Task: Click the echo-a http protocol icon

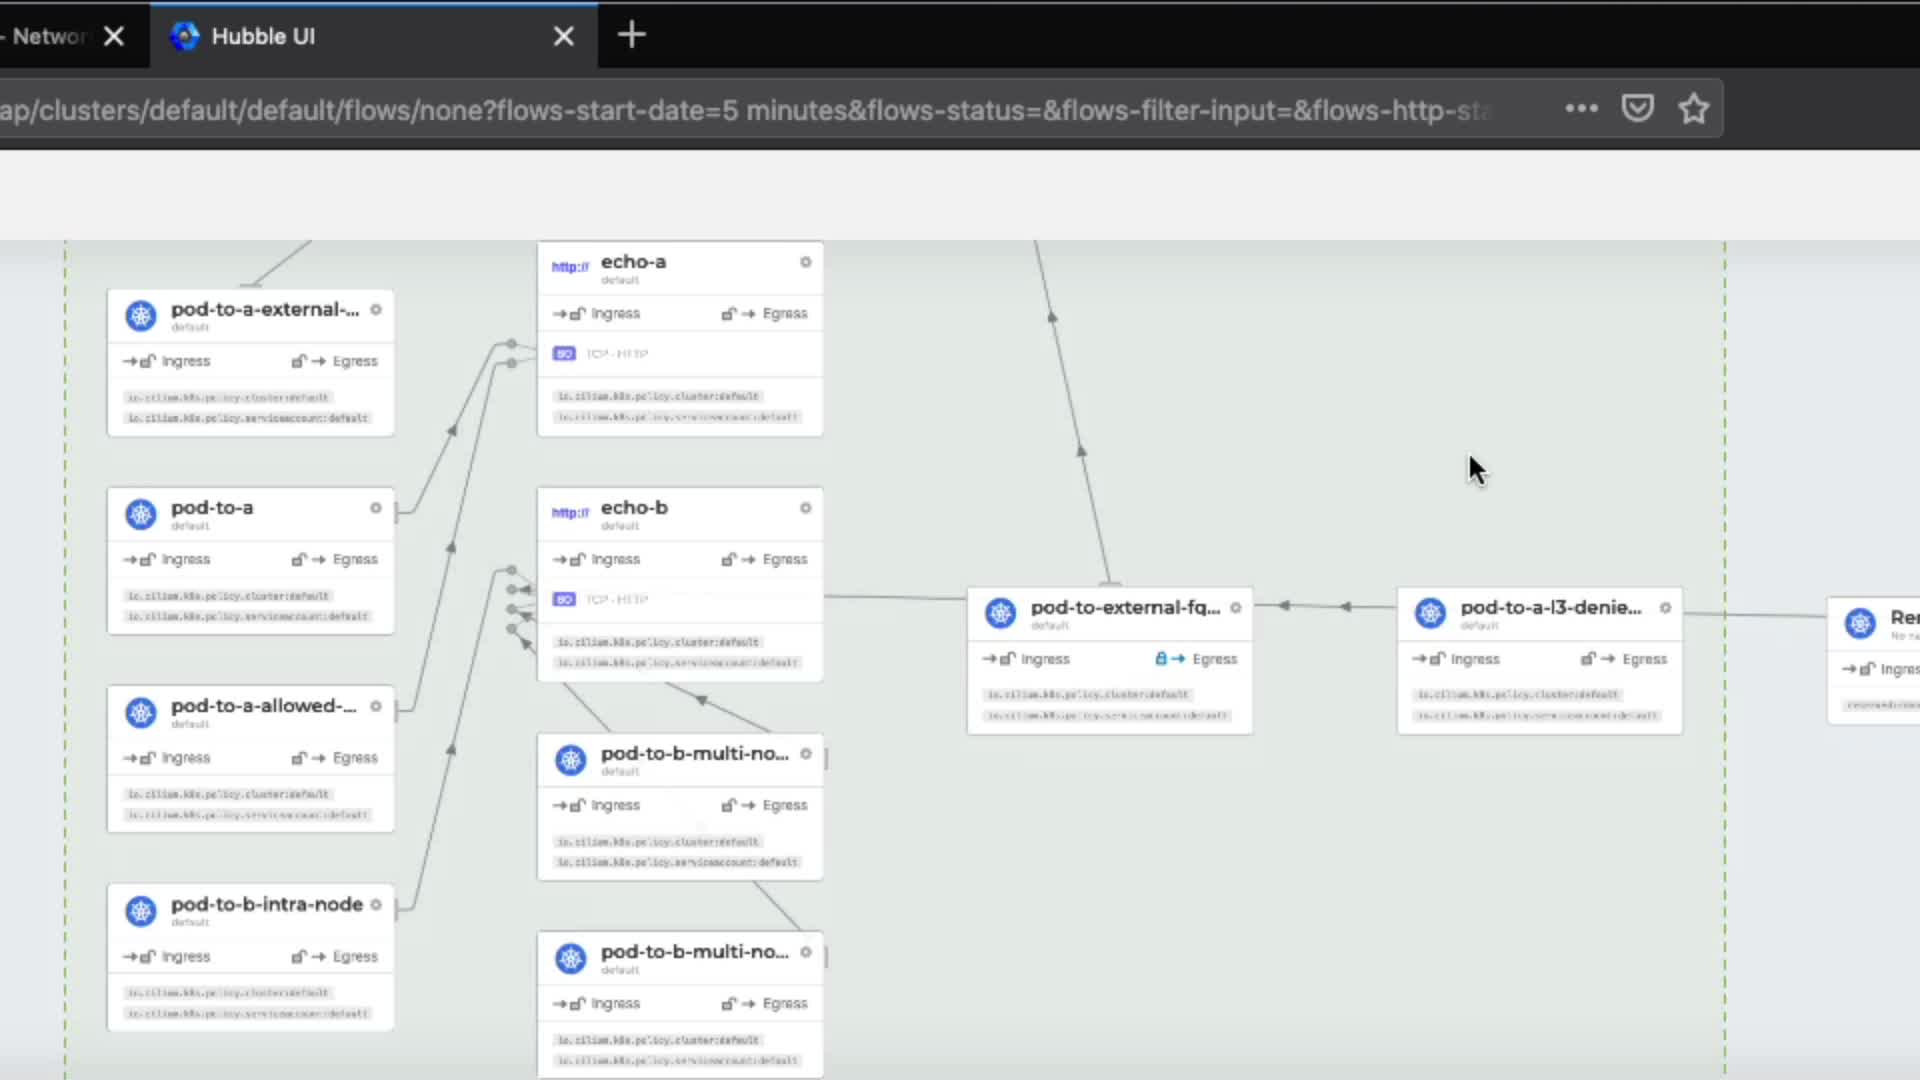Action: pyautogui.click(x=570, y=267)
